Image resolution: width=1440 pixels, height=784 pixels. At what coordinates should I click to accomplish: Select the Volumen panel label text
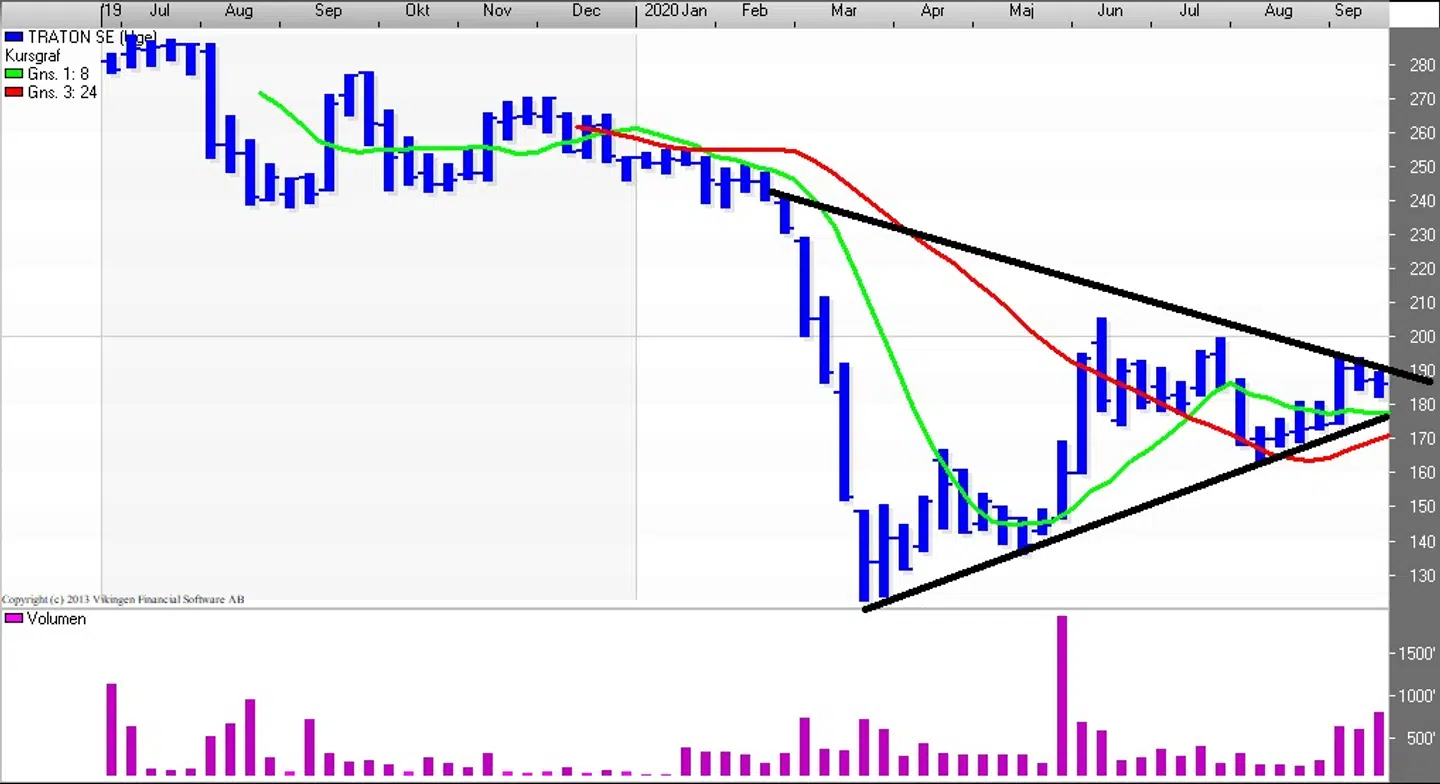tap(56, 619)
